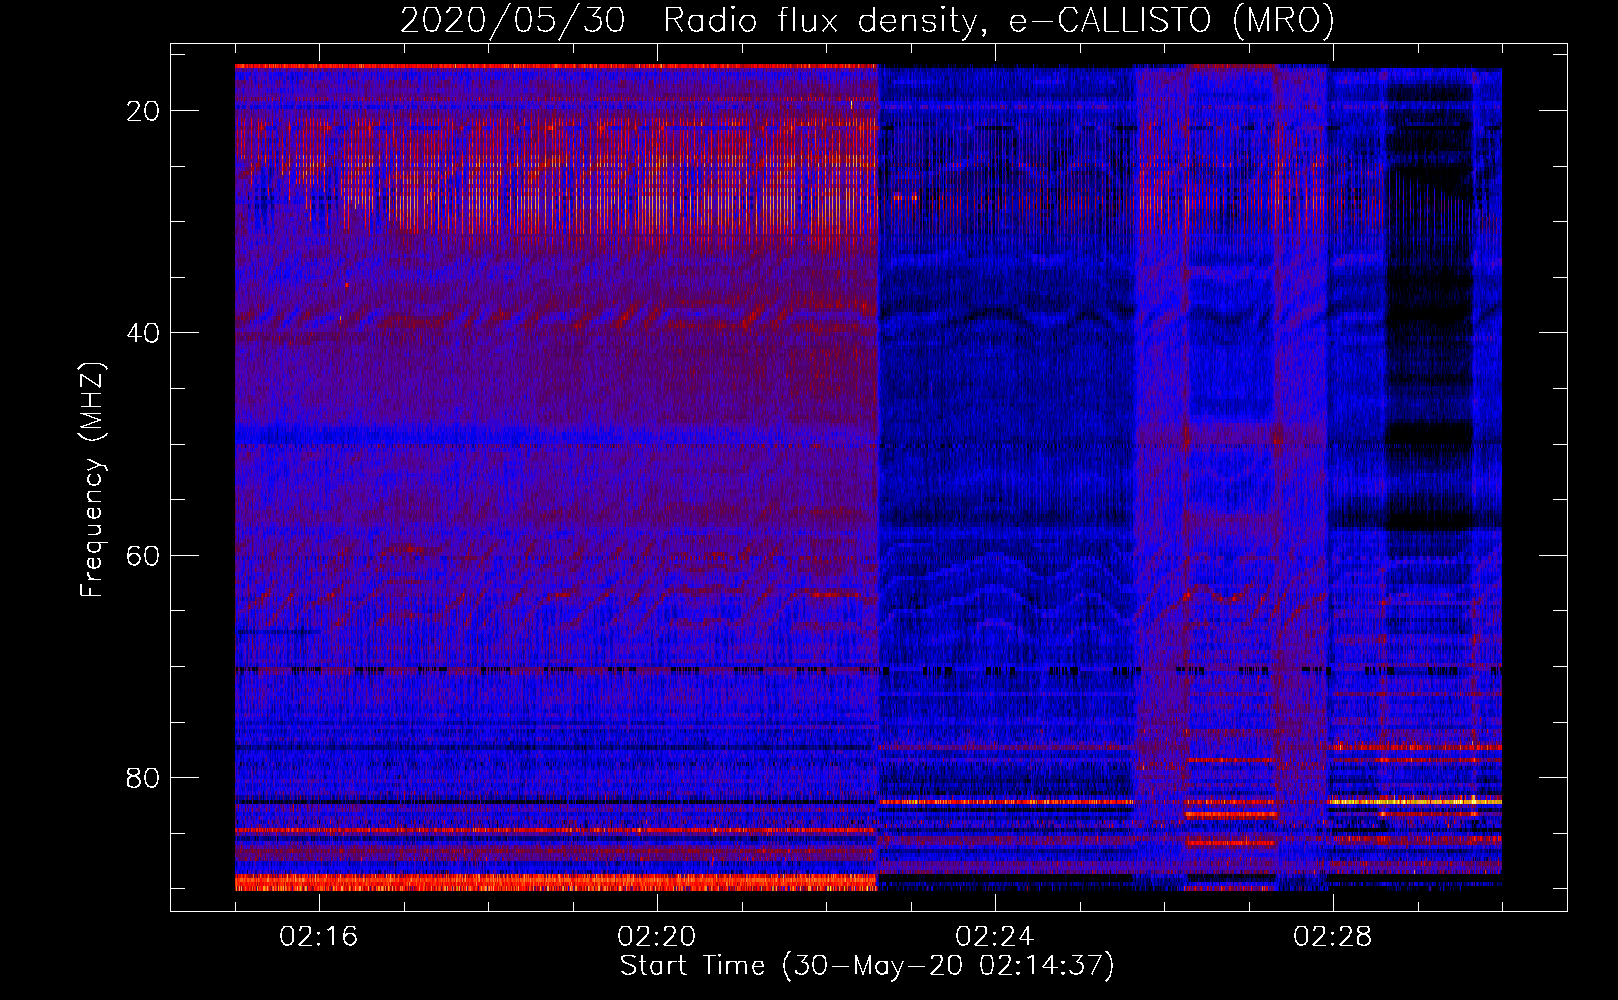Click the 20 MHz frequency tick label
Viewport: 1618px width, 1000px height.
[144, 111]
